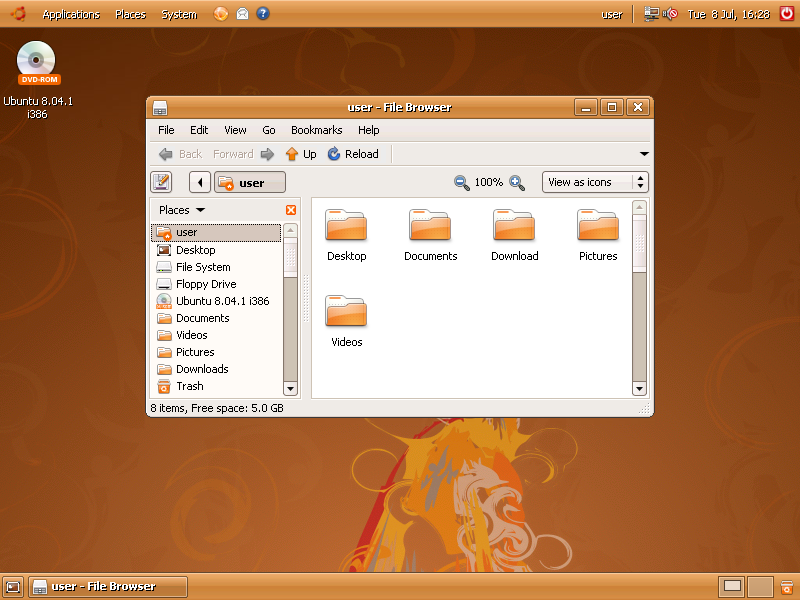Image resolution: width=800 pixels, height=600 pixels.
Task: Open the Pictures folder icon in file pane
Action: (598, 225)
